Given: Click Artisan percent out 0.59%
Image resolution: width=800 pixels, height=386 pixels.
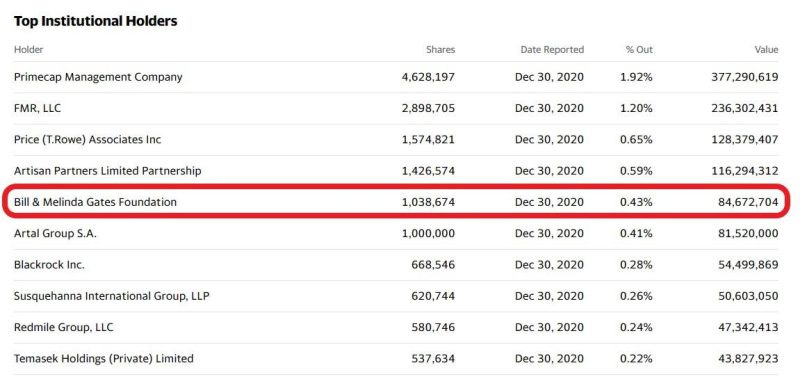Looking at the screenshot, I should pyautogui.click(x=636, y=171).
